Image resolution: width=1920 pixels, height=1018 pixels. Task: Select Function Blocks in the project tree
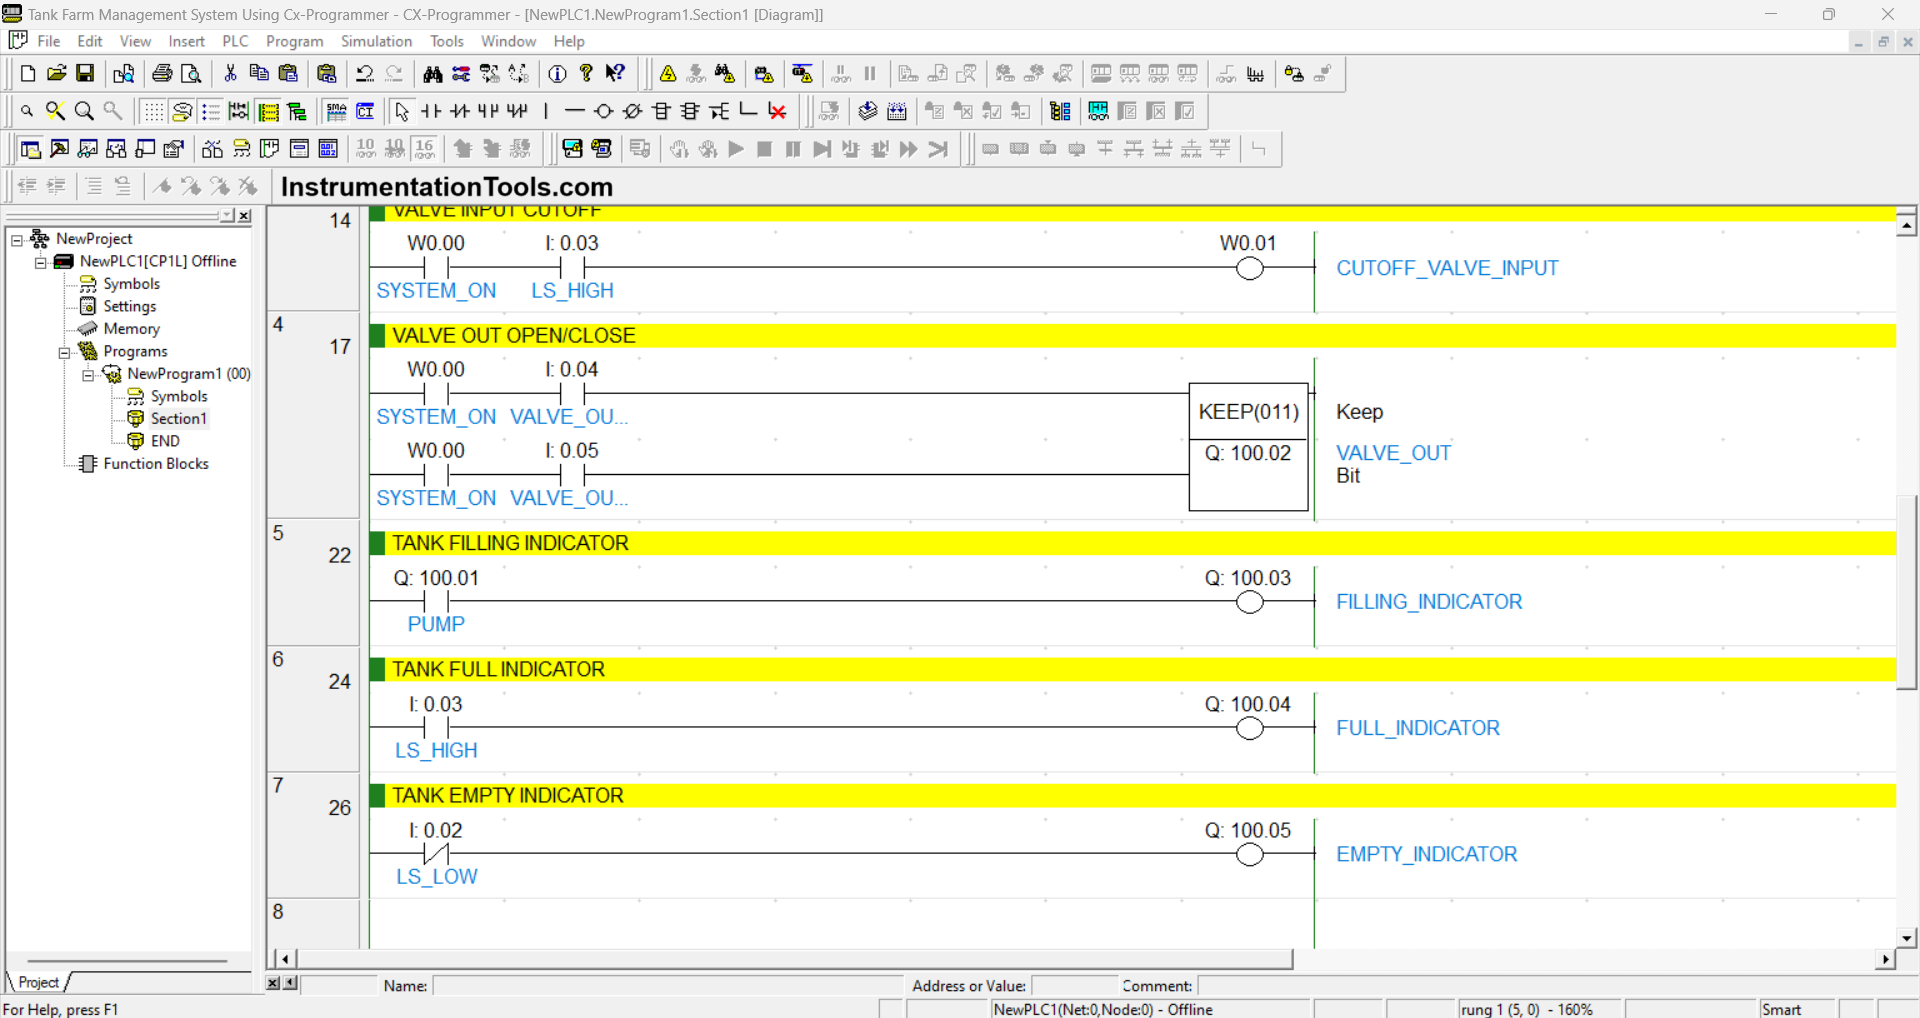(x=156, y=464)
